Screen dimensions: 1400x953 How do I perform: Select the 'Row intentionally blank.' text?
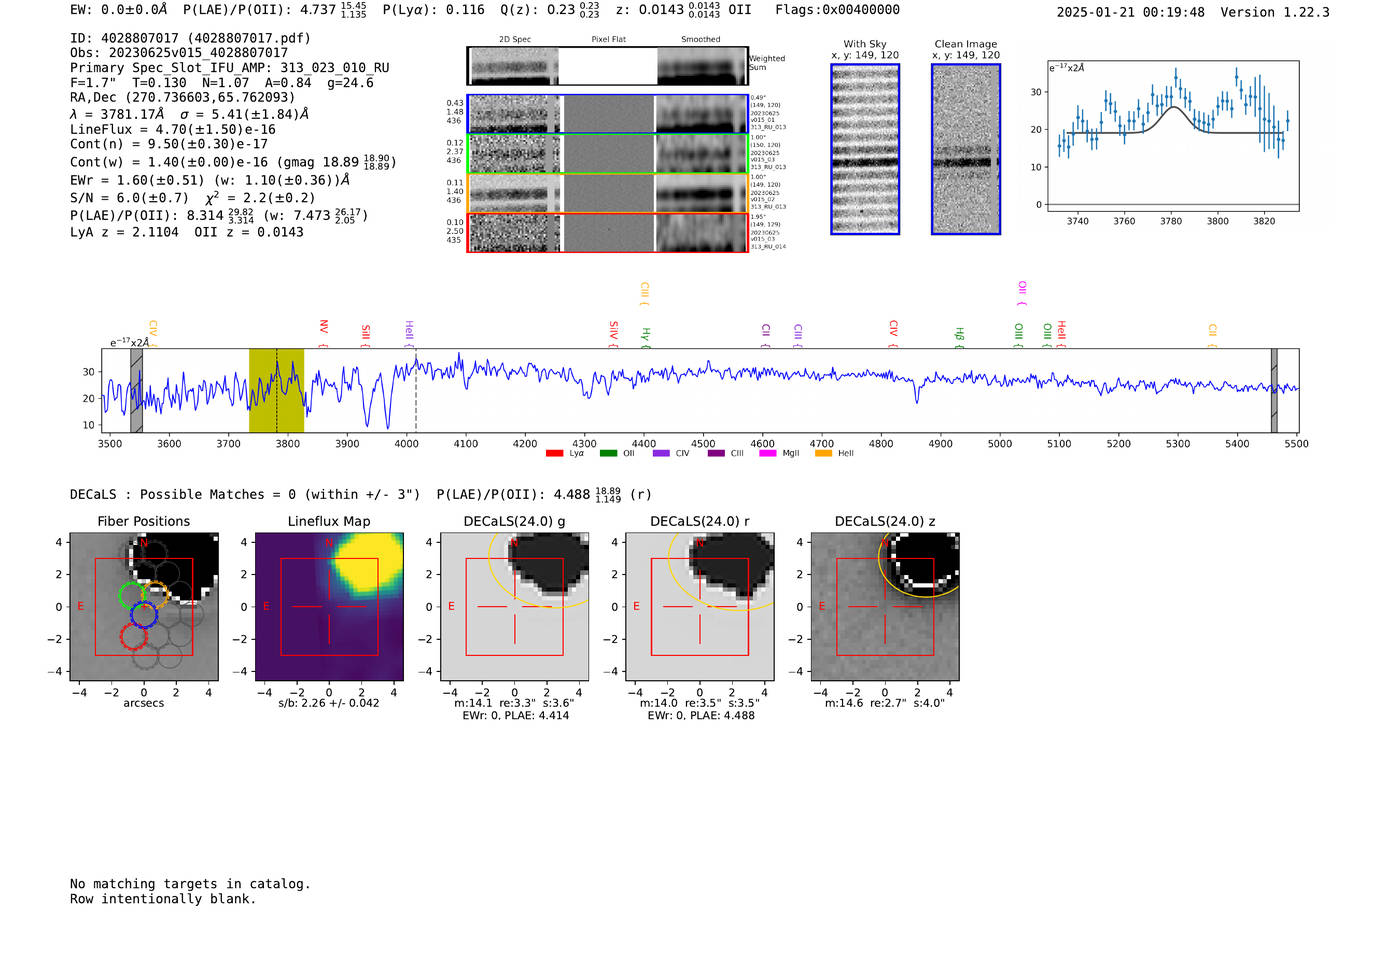pyautogui.click(x=163, y=899)
